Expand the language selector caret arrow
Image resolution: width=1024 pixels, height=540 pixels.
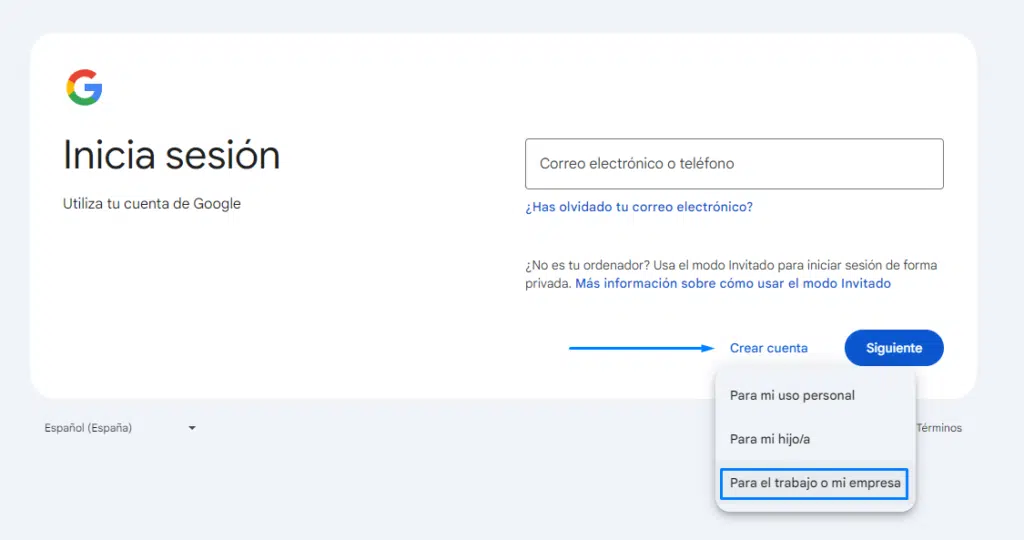click(x=192, y=428)
